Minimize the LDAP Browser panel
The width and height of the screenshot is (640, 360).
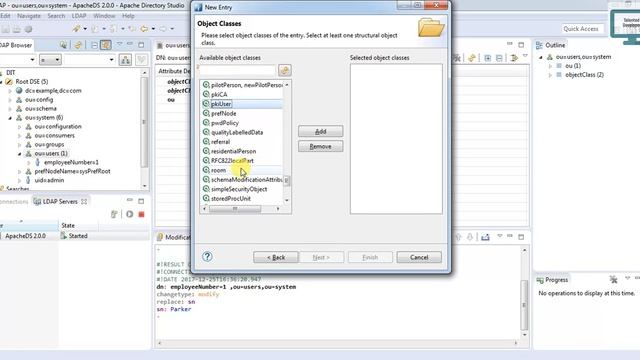click(x=130, y=44)
